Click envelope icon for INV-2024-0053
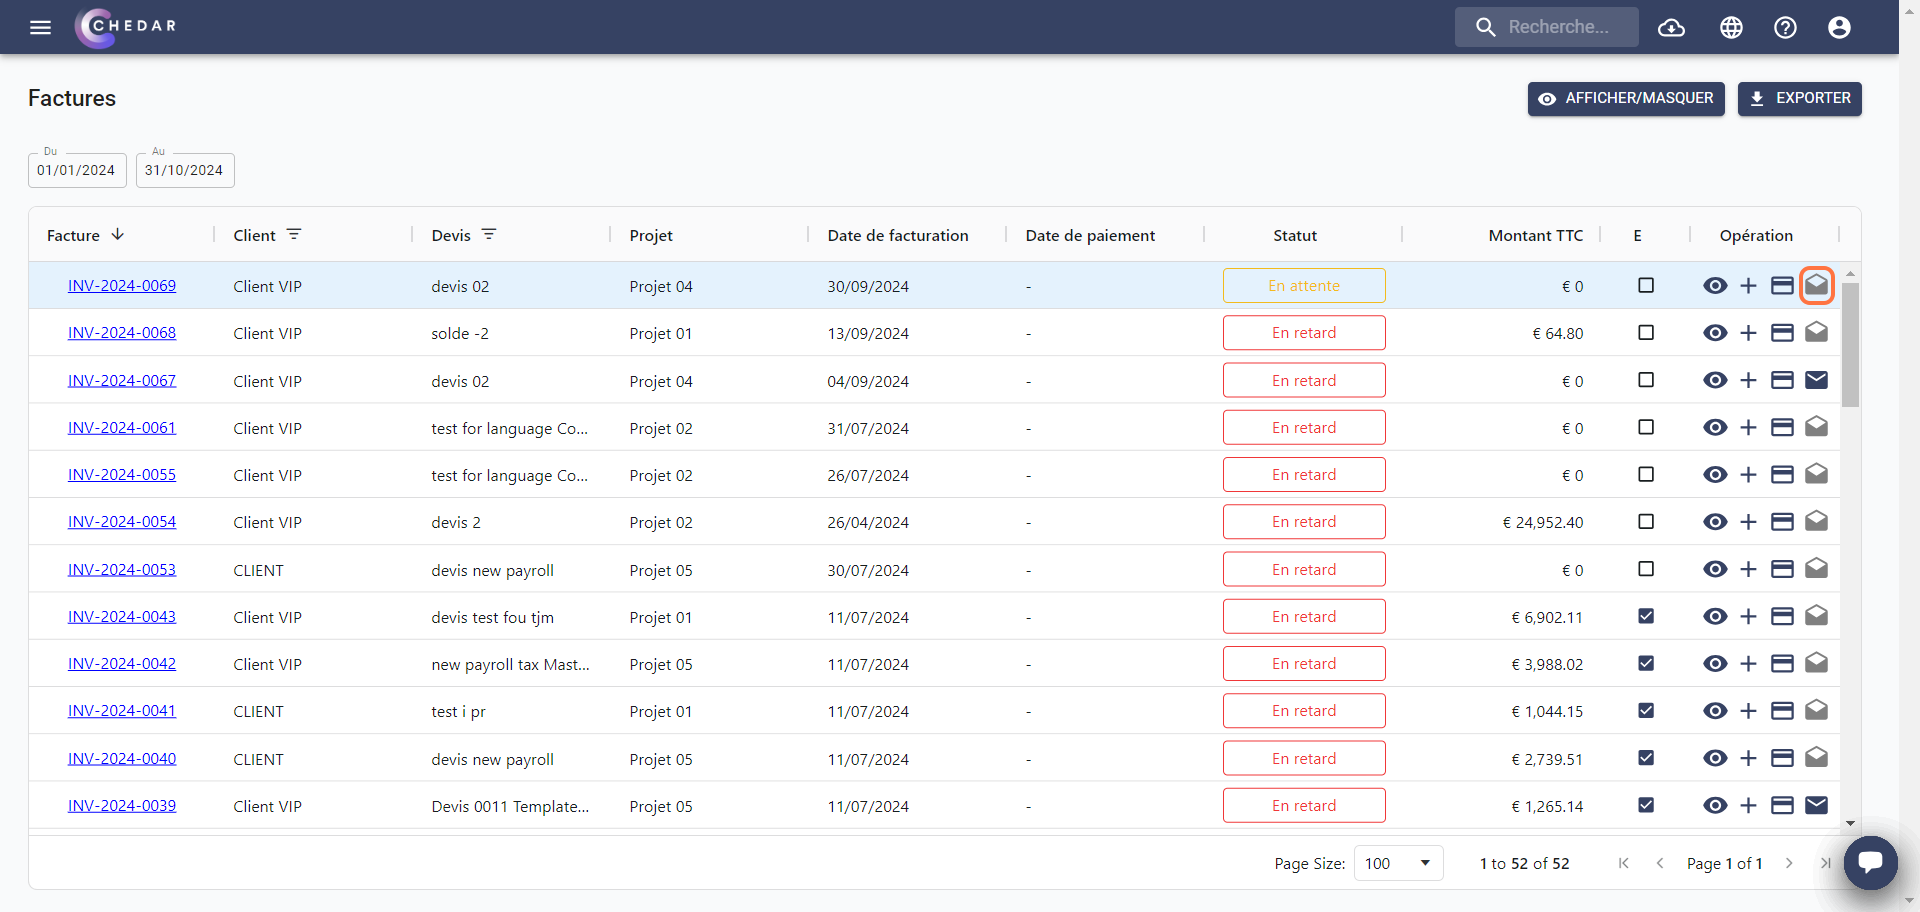Screen dimensions: 1920x912 tap(1817, 568)
